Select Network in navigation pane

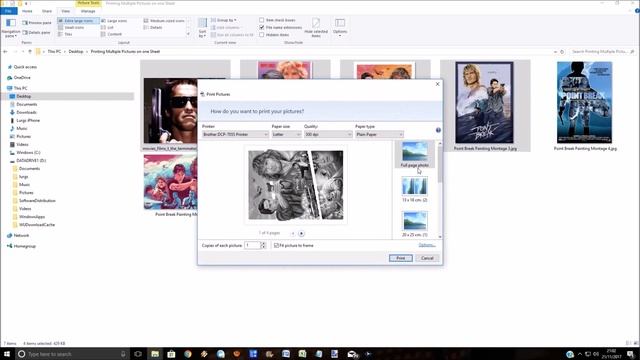[x=21, y=236]
